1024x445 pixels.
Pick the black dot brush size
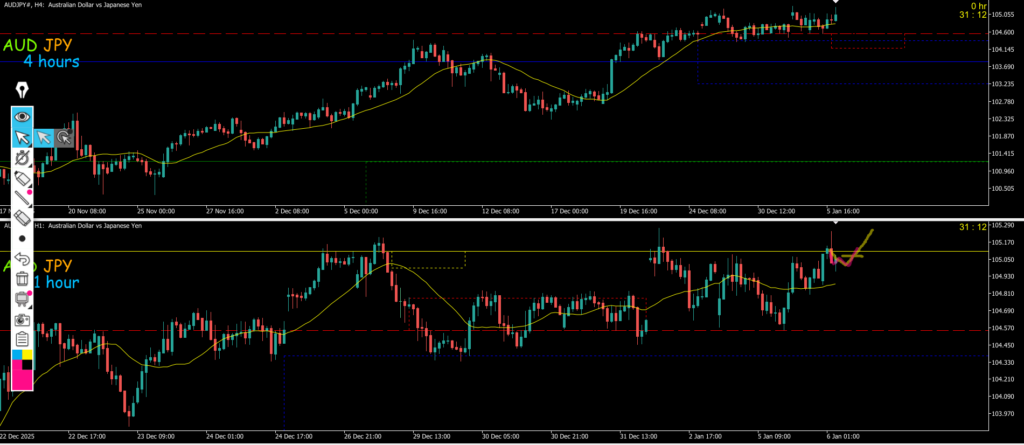(22, 239)
